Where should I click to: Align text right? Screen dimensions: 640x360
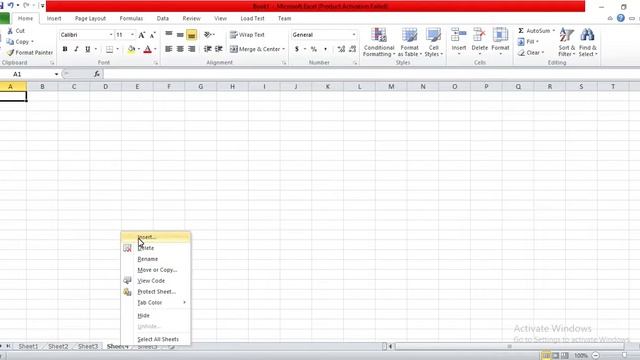(x=191, y=49)
